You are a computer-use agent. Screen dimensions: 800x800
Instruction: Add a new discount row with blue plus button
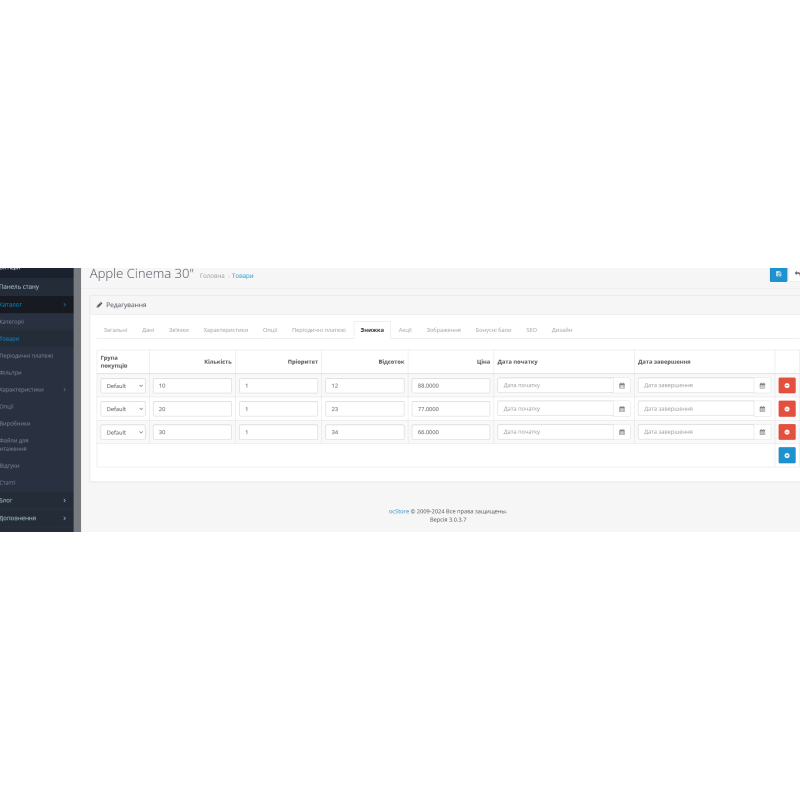787,455
